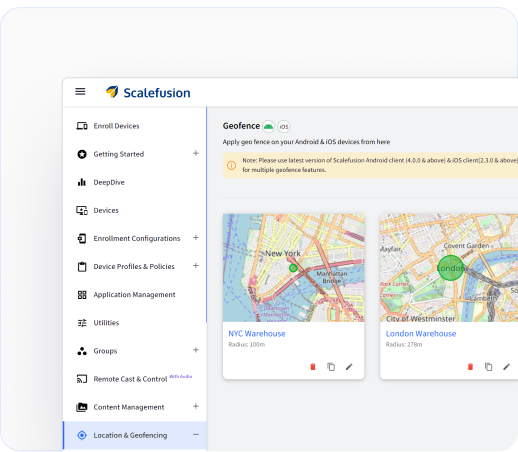
Task: Collapse the Location & Geofencing section
Action: (196, 435)
